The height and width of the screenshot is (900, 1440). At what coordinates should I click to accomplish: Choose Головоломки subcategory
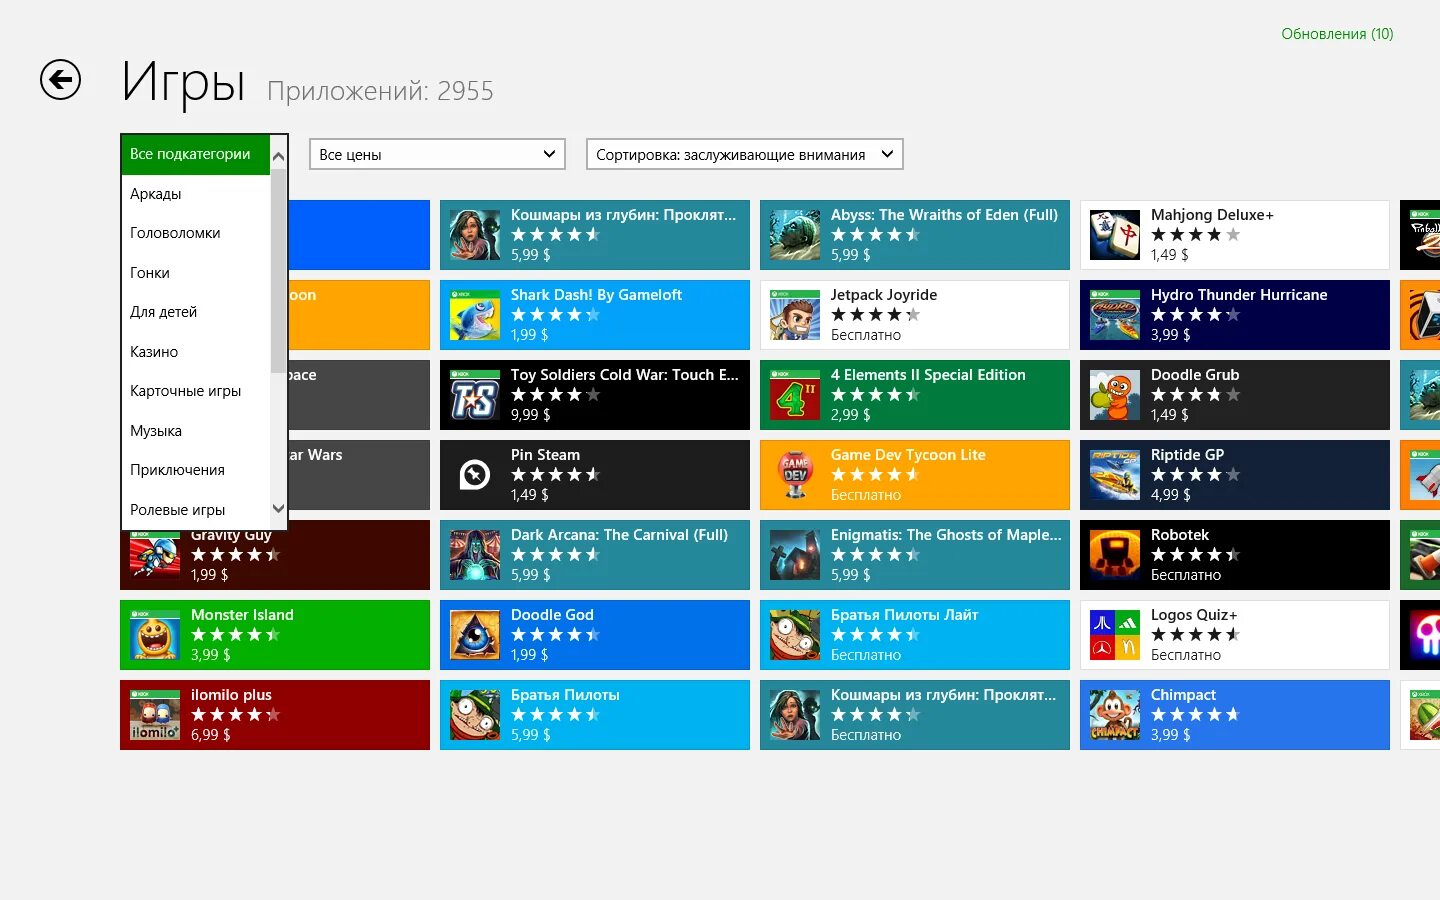(196, 233)
